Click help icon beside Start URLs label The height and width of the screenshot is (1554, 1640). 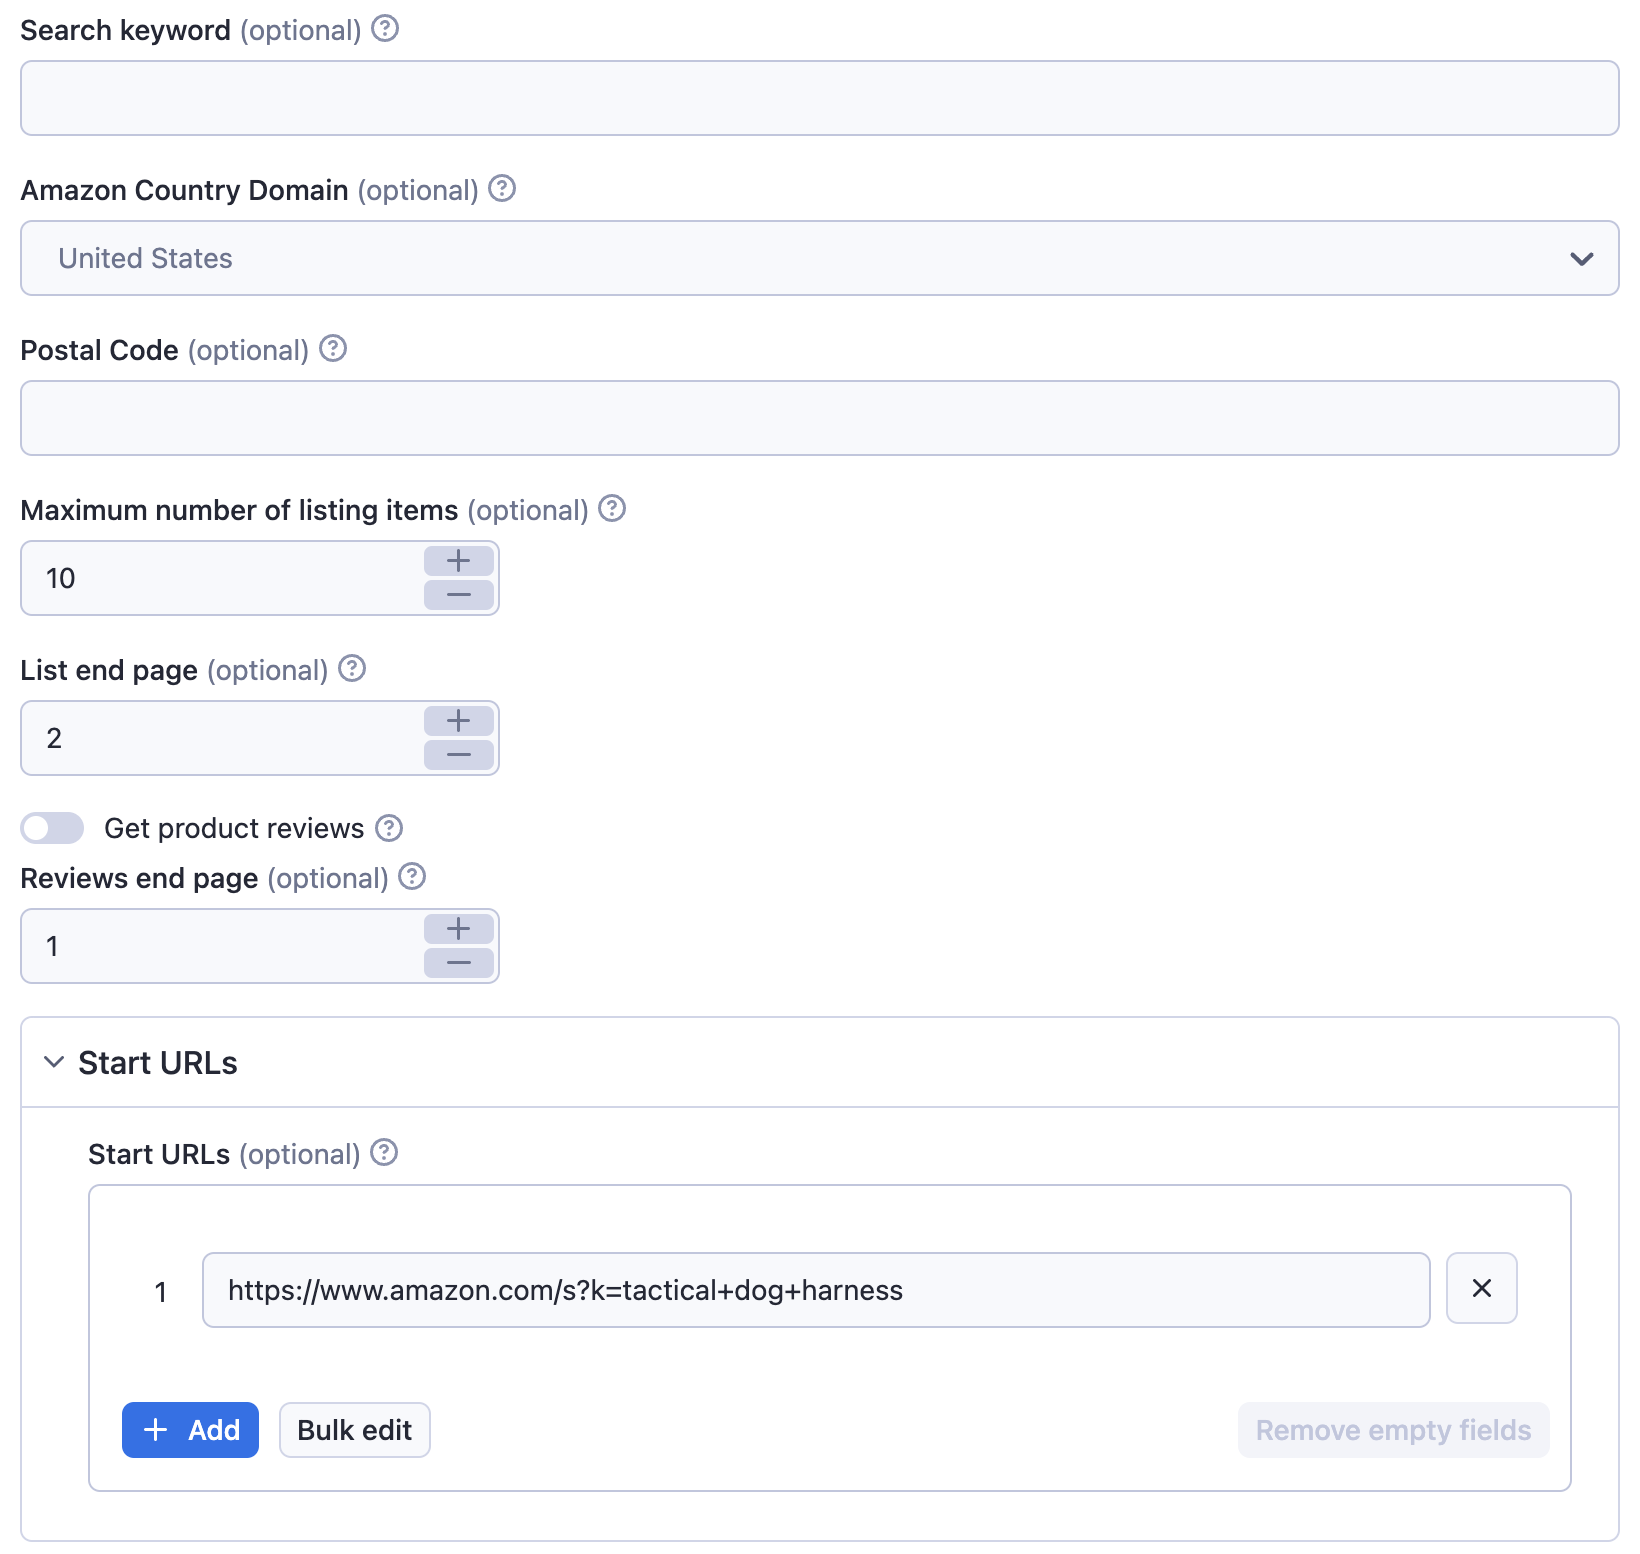pos(384,1153)
